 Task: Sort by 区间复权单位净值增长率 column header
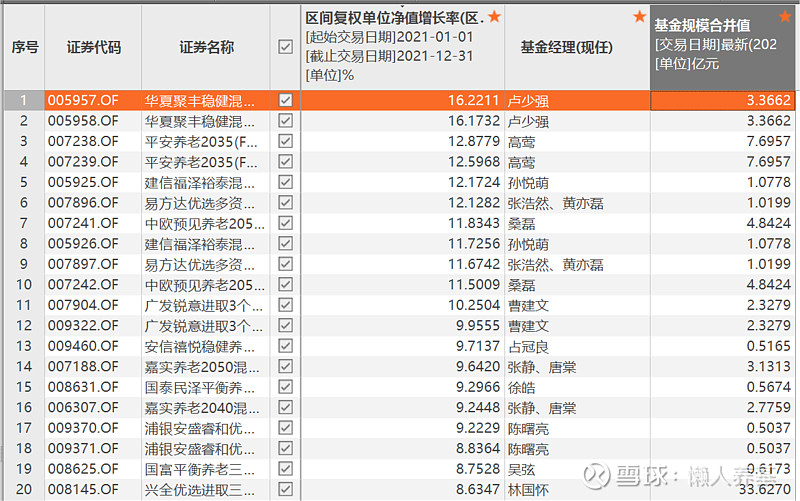[403, 47]
